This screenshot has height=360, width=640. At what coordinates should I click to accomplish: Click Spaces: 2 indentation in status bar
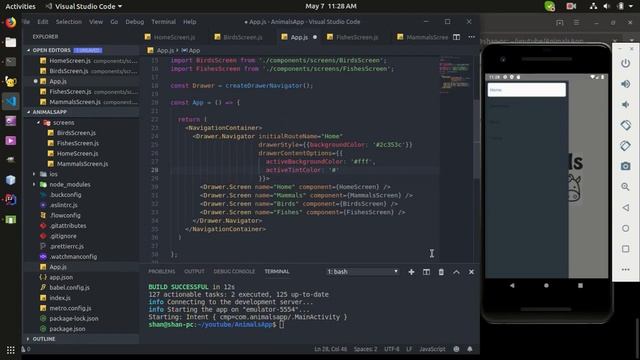tap(366, 349)
